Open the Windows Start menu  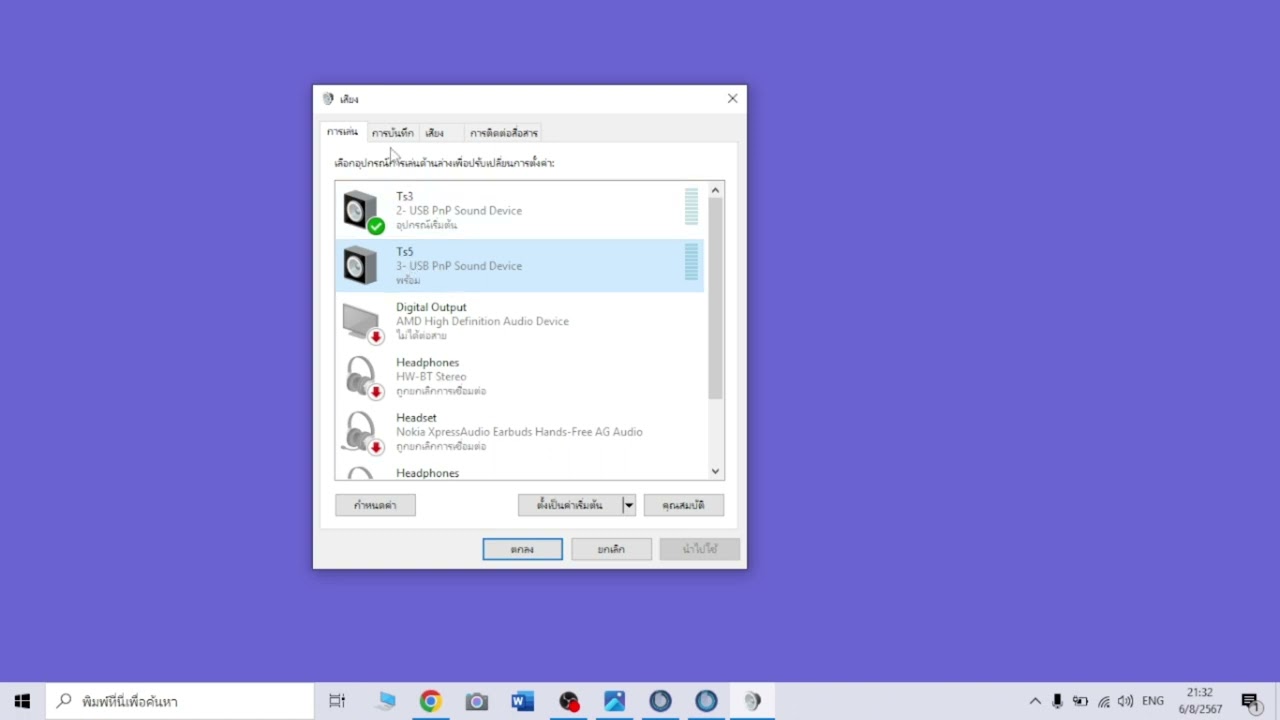coord(22,701)
